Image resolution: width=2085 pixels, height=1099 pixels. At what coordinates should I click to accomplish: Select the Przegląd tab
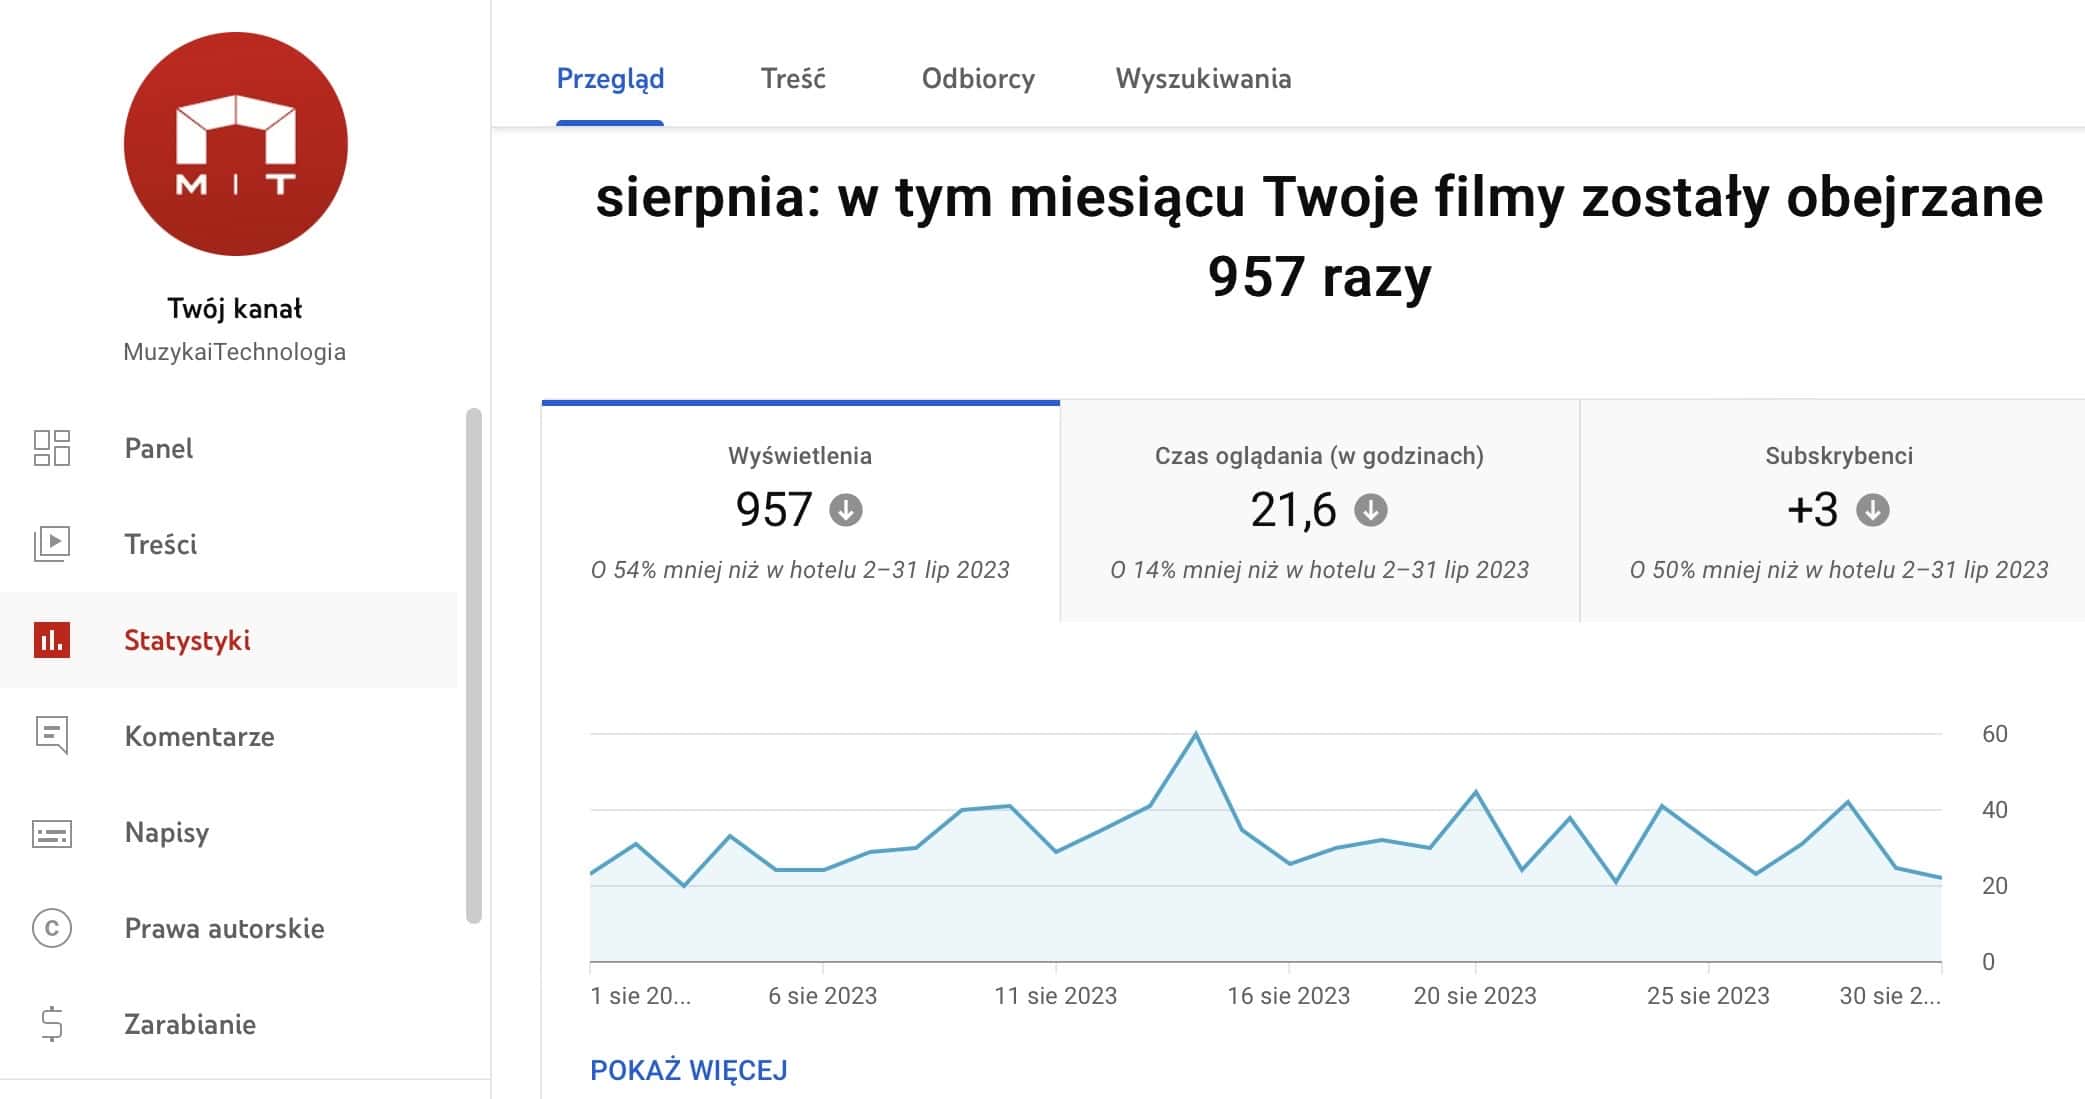pyautogui.click(x=610, y=79)
